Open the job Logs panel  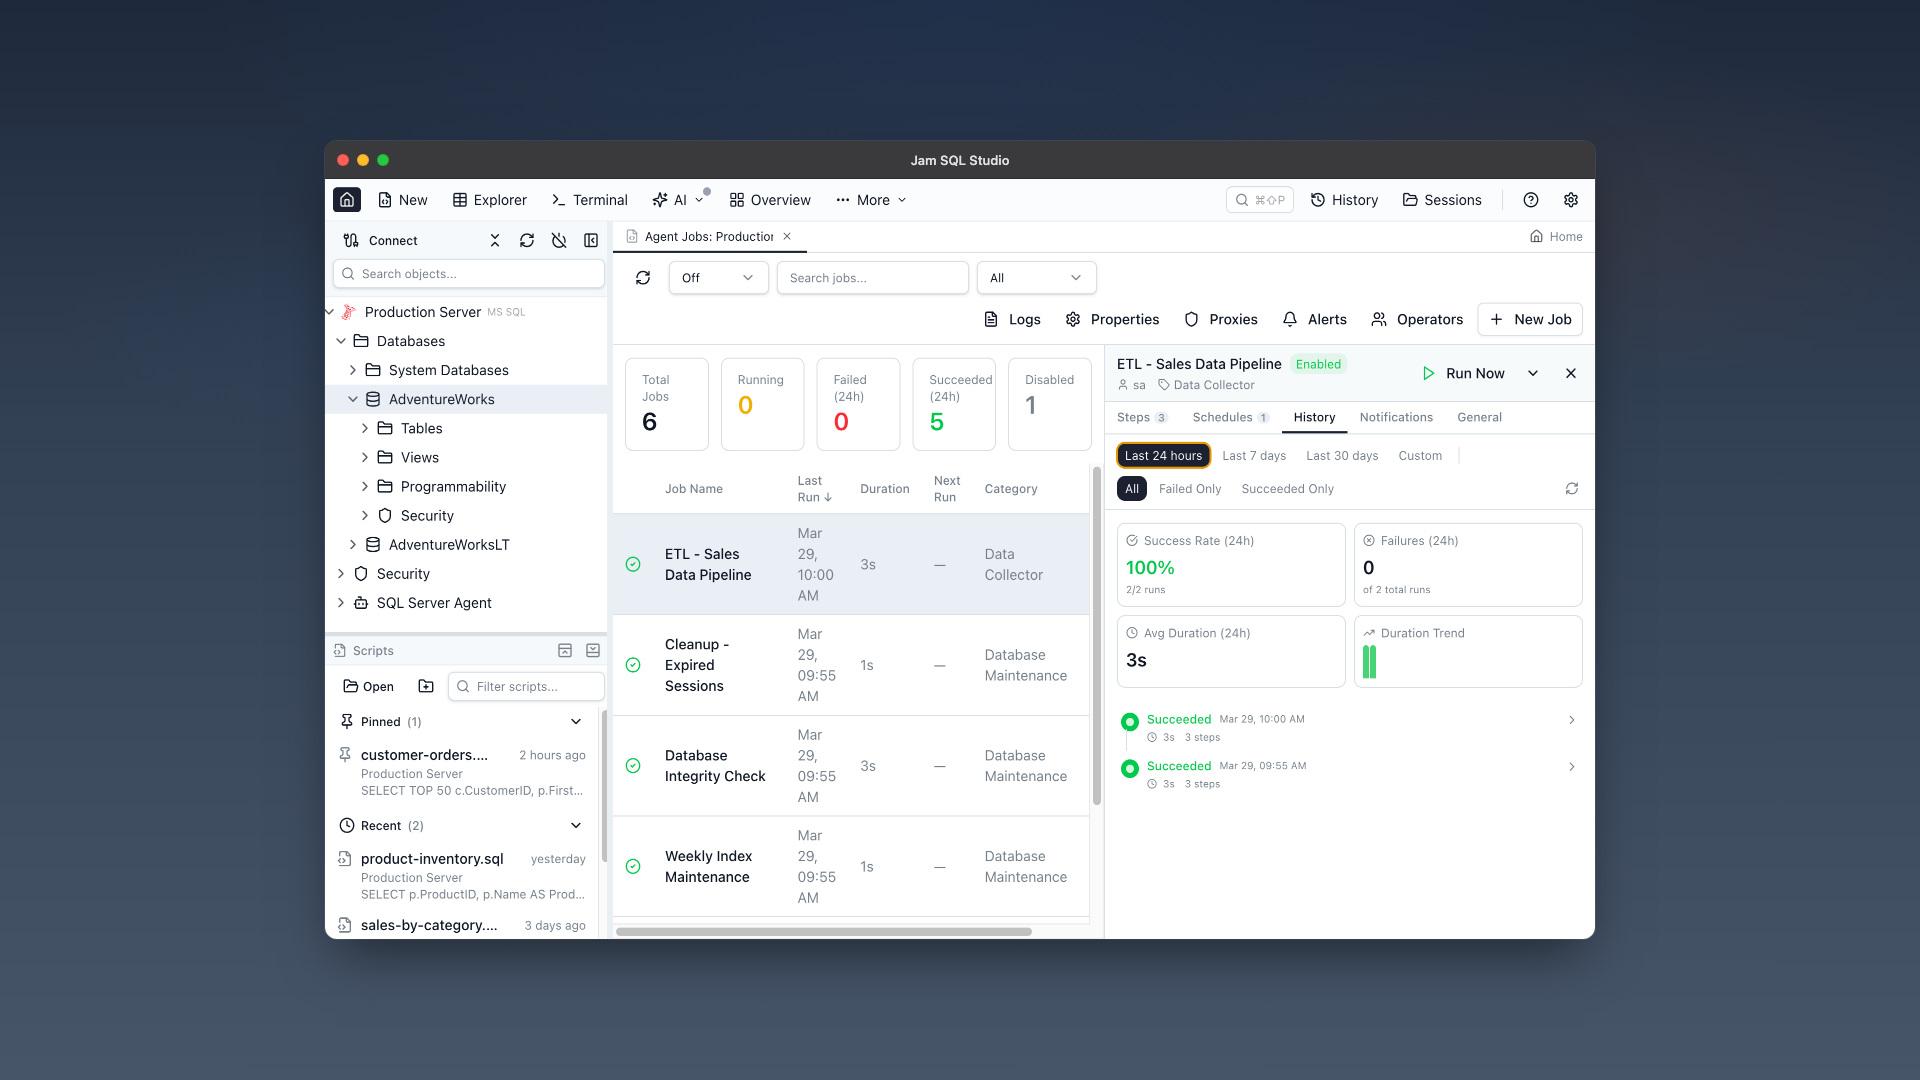point(1011,319)
